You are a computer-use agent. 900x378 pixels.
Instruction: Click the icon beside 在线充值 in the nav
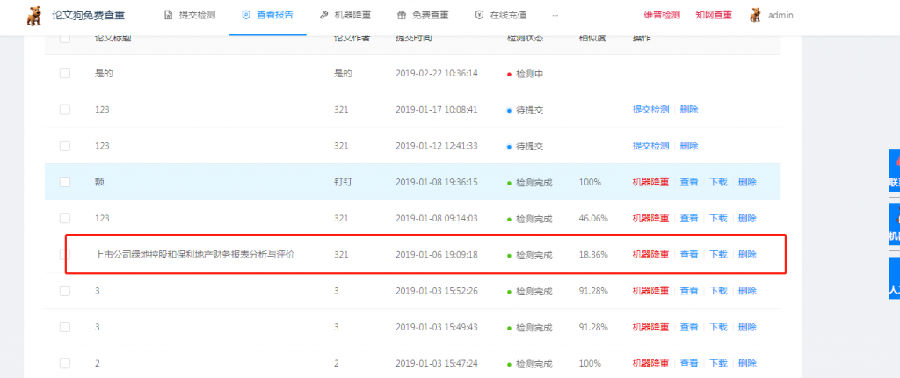tap(479, 15)
